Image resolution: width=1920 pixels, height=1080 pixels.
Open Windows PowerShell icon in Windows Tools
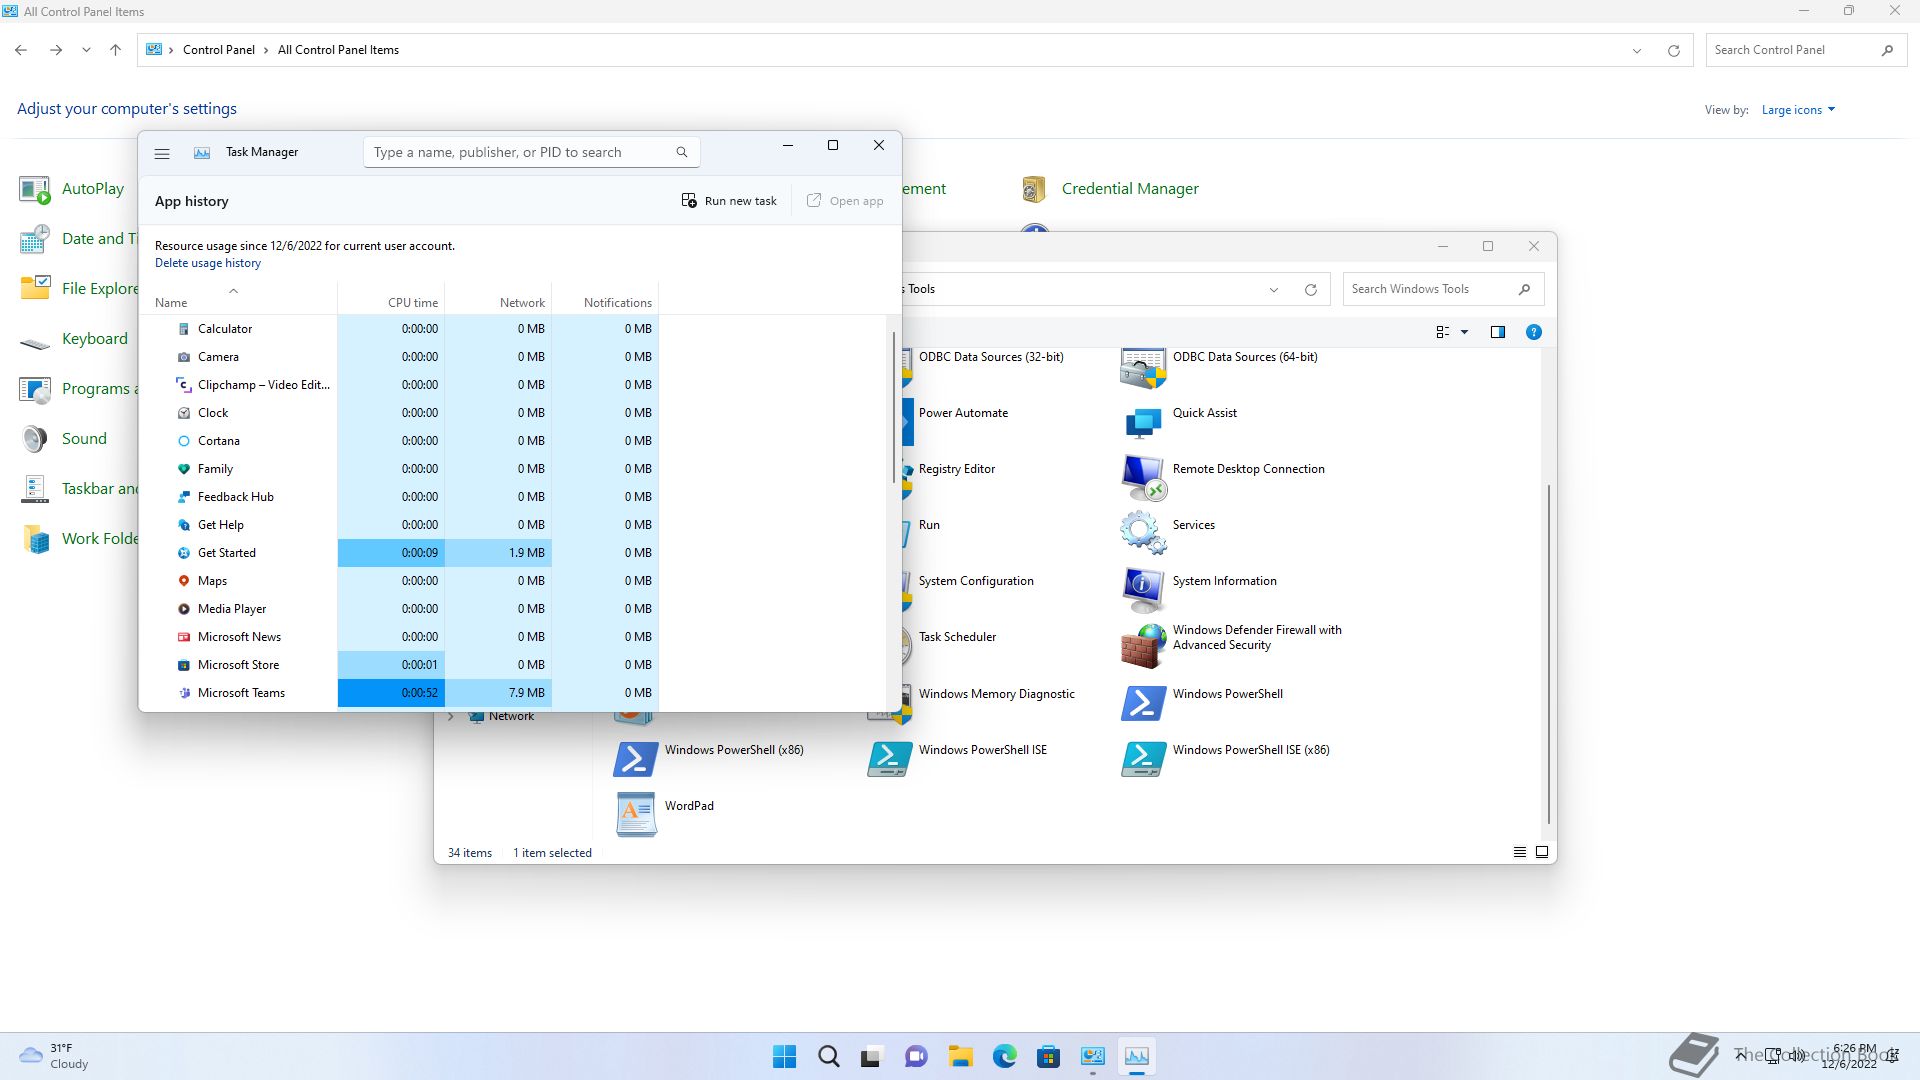pos(1143,702)
